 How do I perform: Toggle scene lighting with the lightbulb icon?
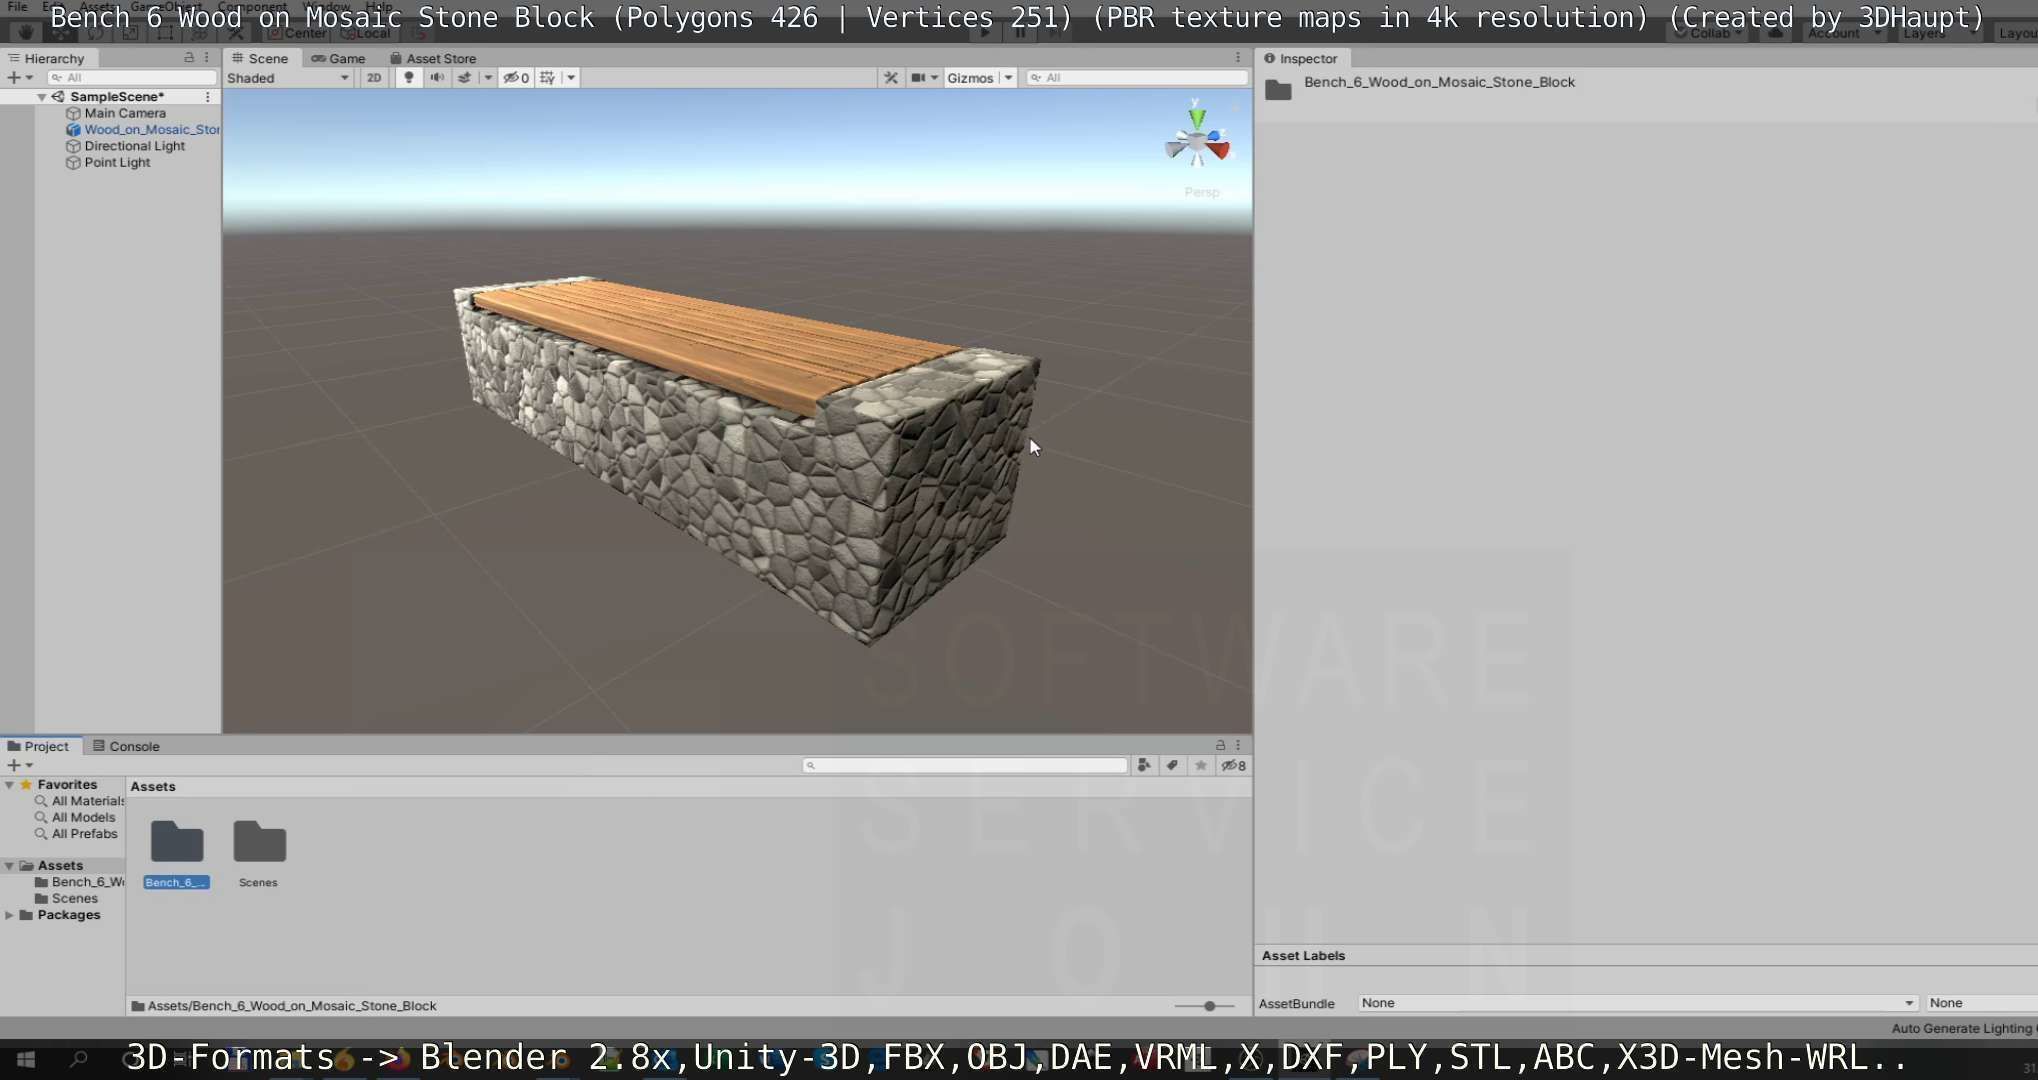(x=408, y=77)
